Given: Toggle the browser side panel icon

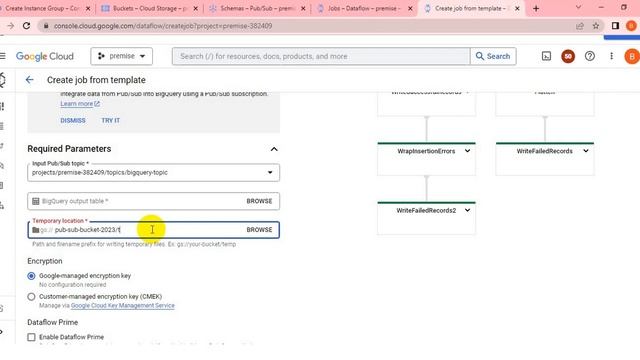Looking at the screenshot, I should tap(615, 26).
